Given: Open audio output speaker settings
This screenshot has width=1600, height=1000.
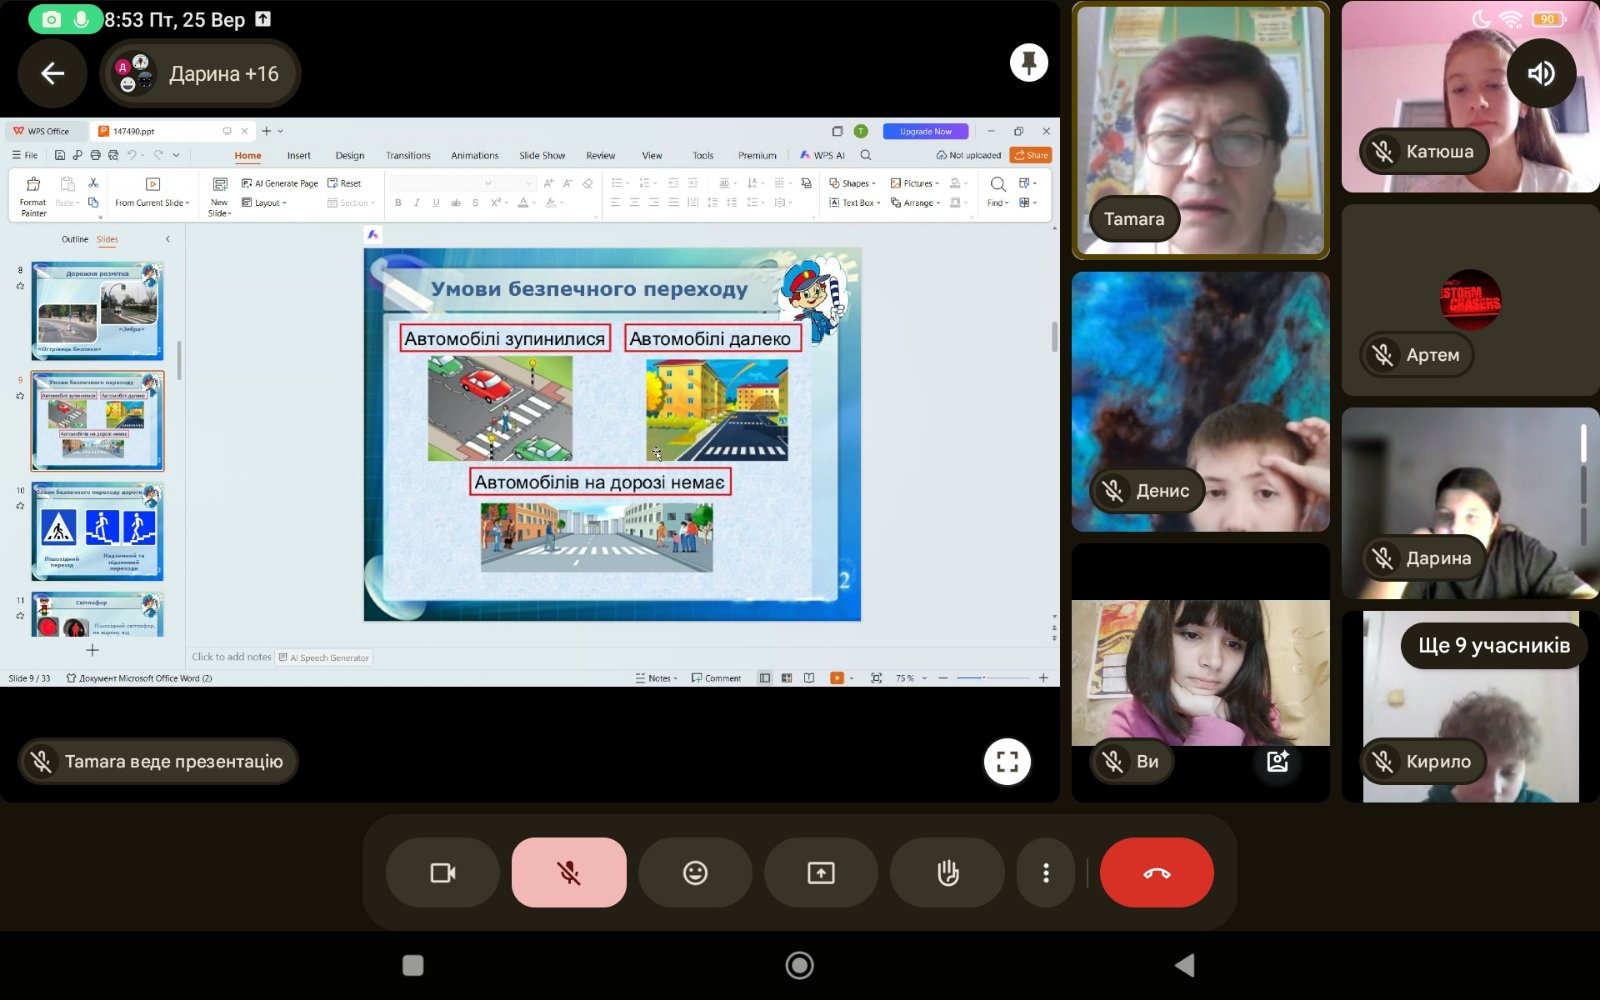Looking at the screenshot, I should tap(1541, 73).
